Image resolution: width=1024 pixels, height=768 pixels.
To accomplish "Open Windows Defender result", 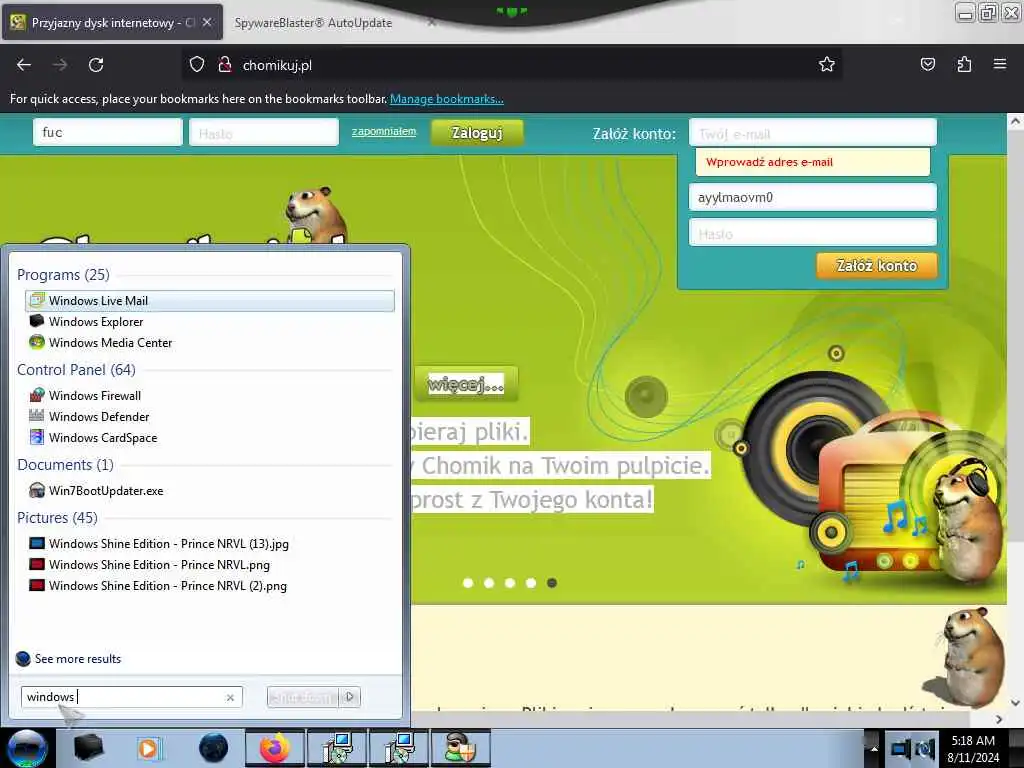I will click(210, 416).
